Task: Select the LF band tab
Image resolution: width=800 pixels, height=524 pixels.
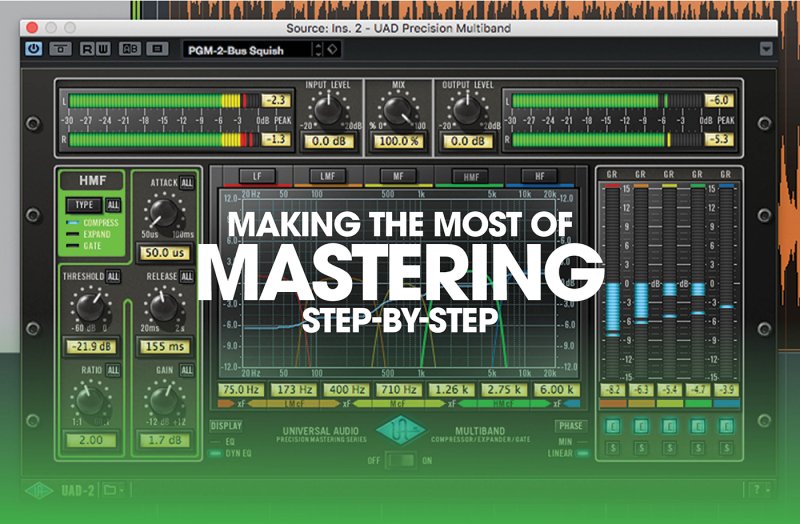Action: [x=258, y=177]
